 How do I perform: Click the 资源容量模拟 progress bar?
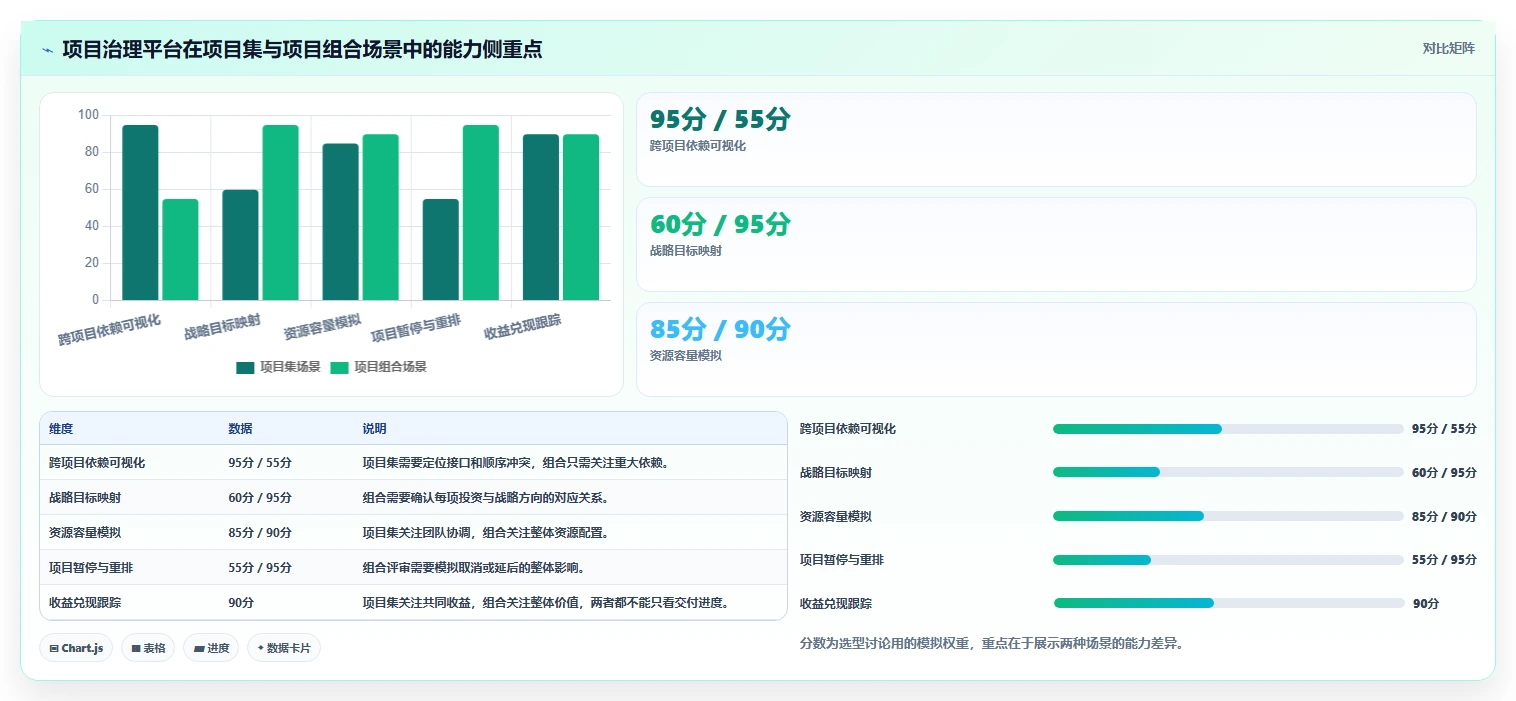click(1228, 516)
